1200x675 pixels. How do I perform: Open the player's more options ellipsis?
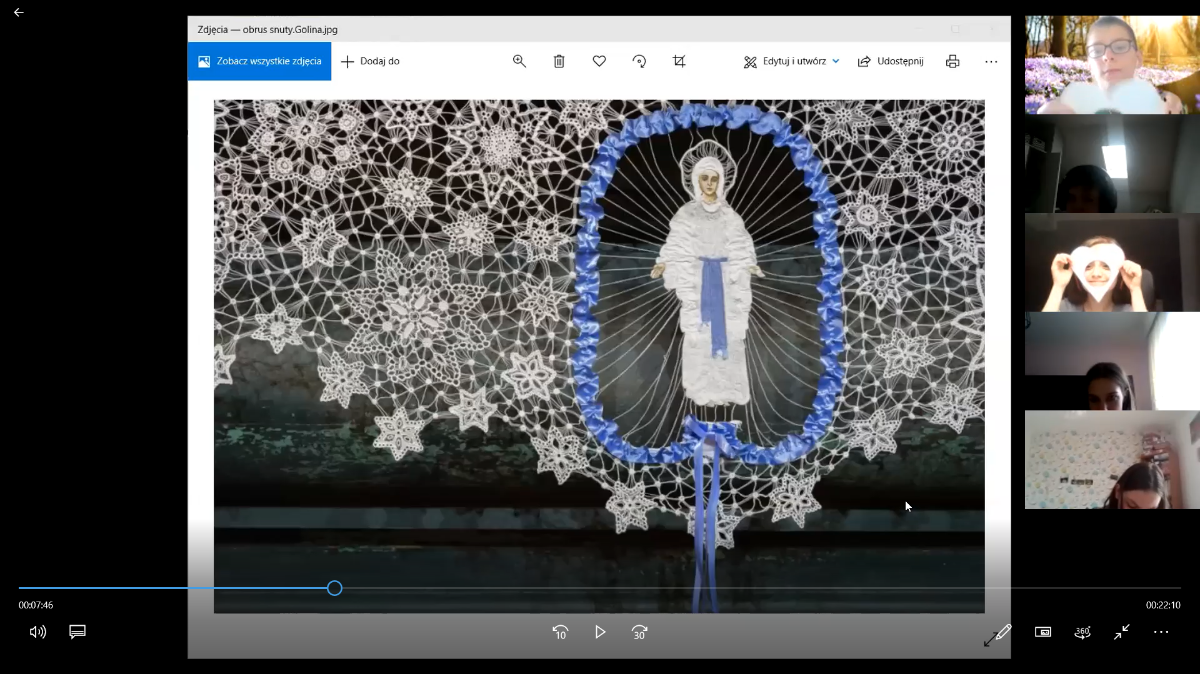[x=1161, y=632]
